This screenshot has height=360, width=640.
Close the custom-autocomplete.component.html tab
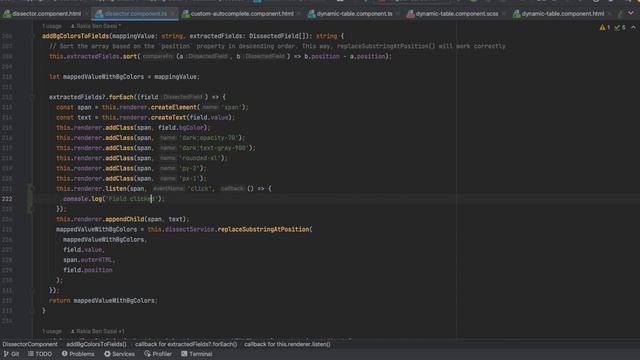[299, 14]
